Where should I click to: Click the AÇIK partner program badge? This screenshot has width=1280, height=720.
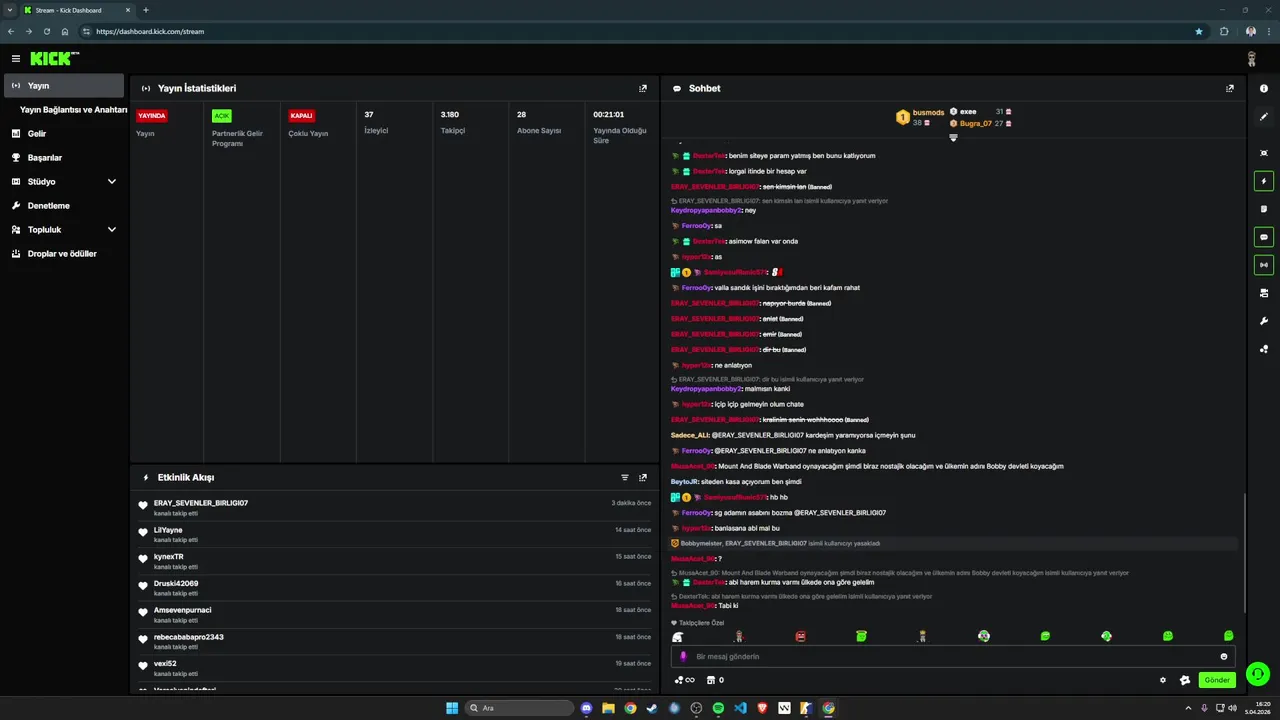coord(221,116)
